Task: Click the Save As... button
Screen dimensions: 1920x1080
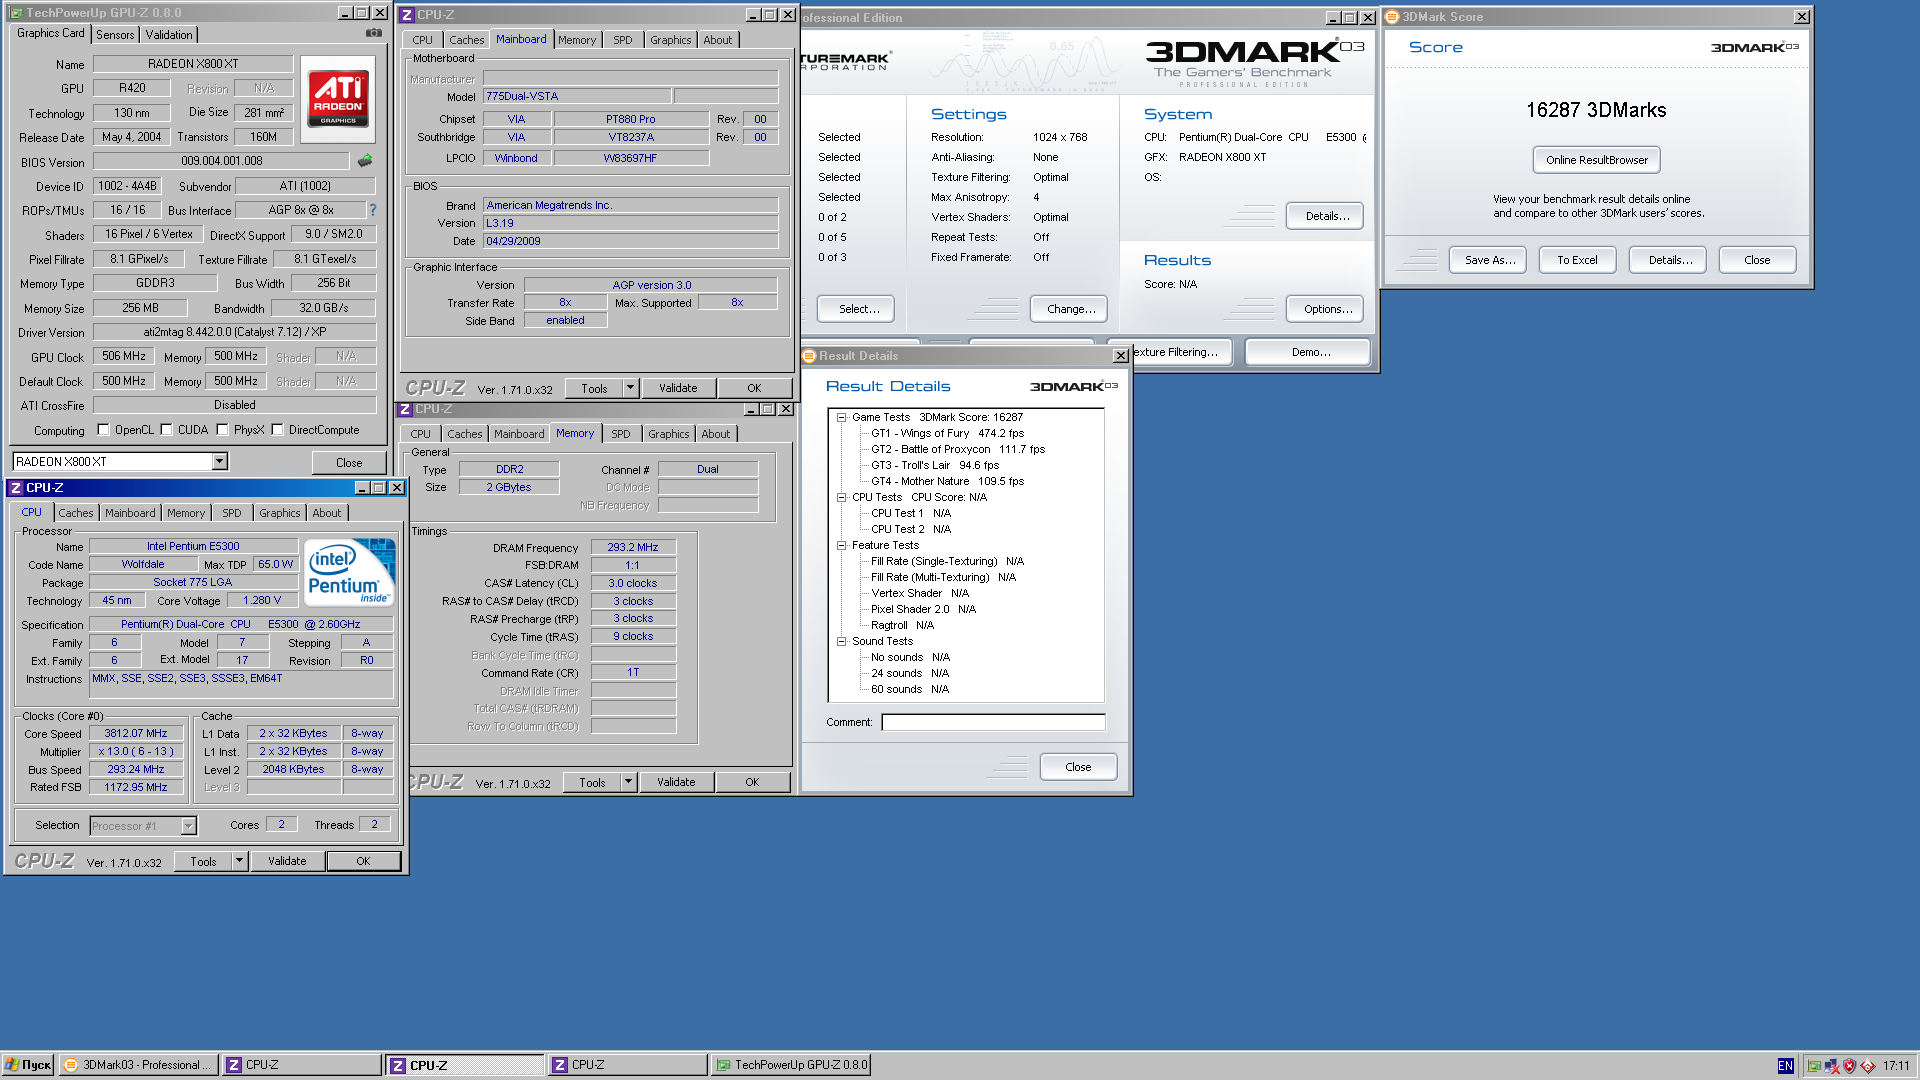Action: (x=1490, y=260)
